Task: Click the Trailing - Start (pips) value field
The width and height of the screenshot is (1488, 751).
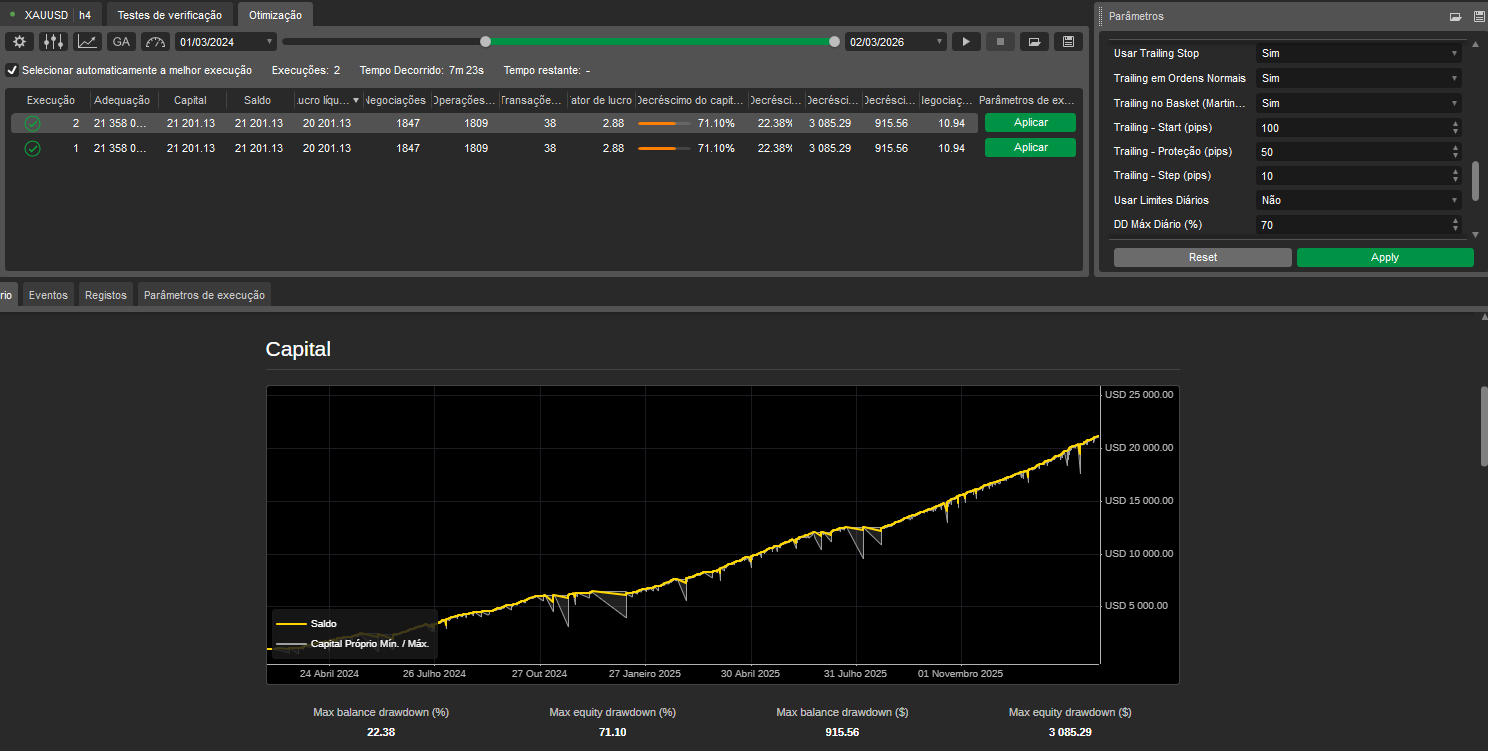Action: pyautogui.click(x=1352, y=128)
